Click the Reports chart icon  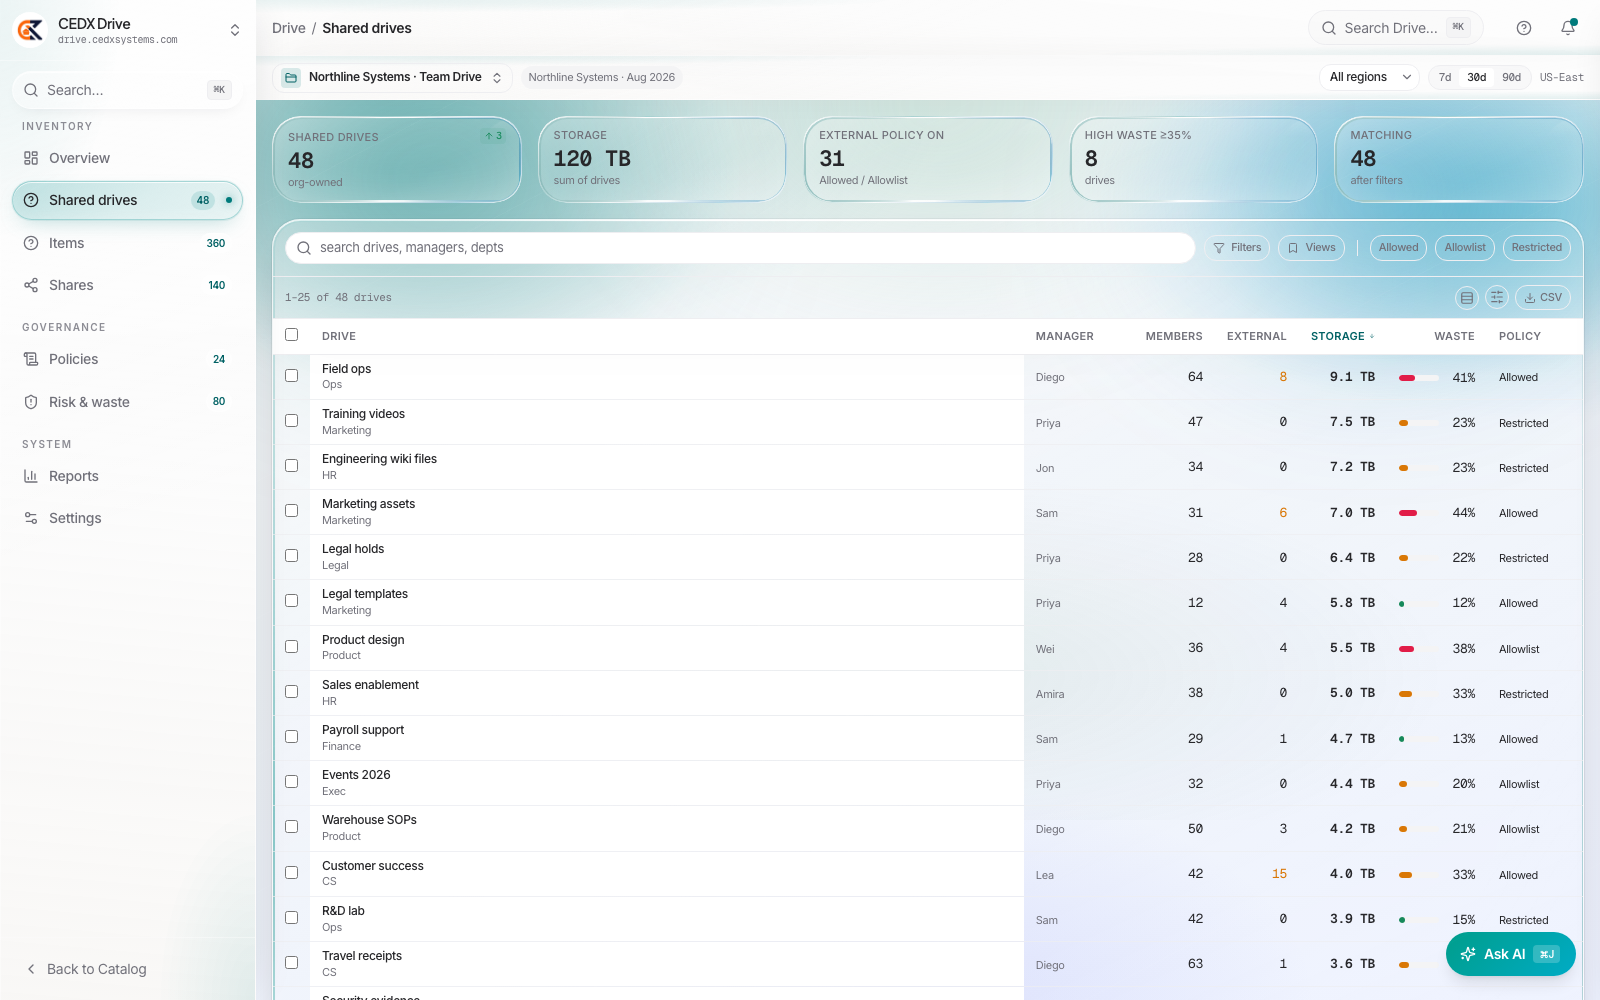[31, 476]
